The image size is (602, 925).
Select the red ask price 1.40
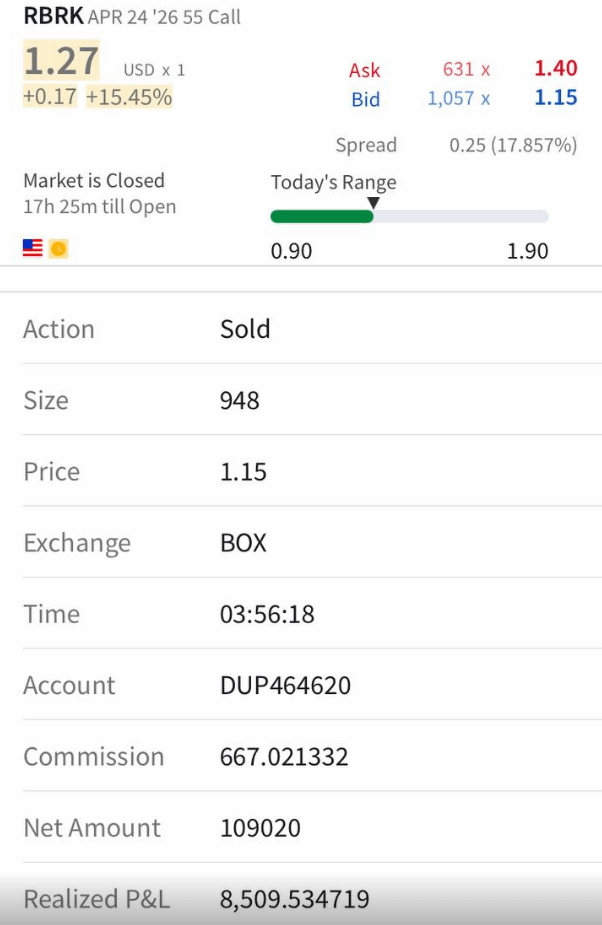click(x=556, y=69)
